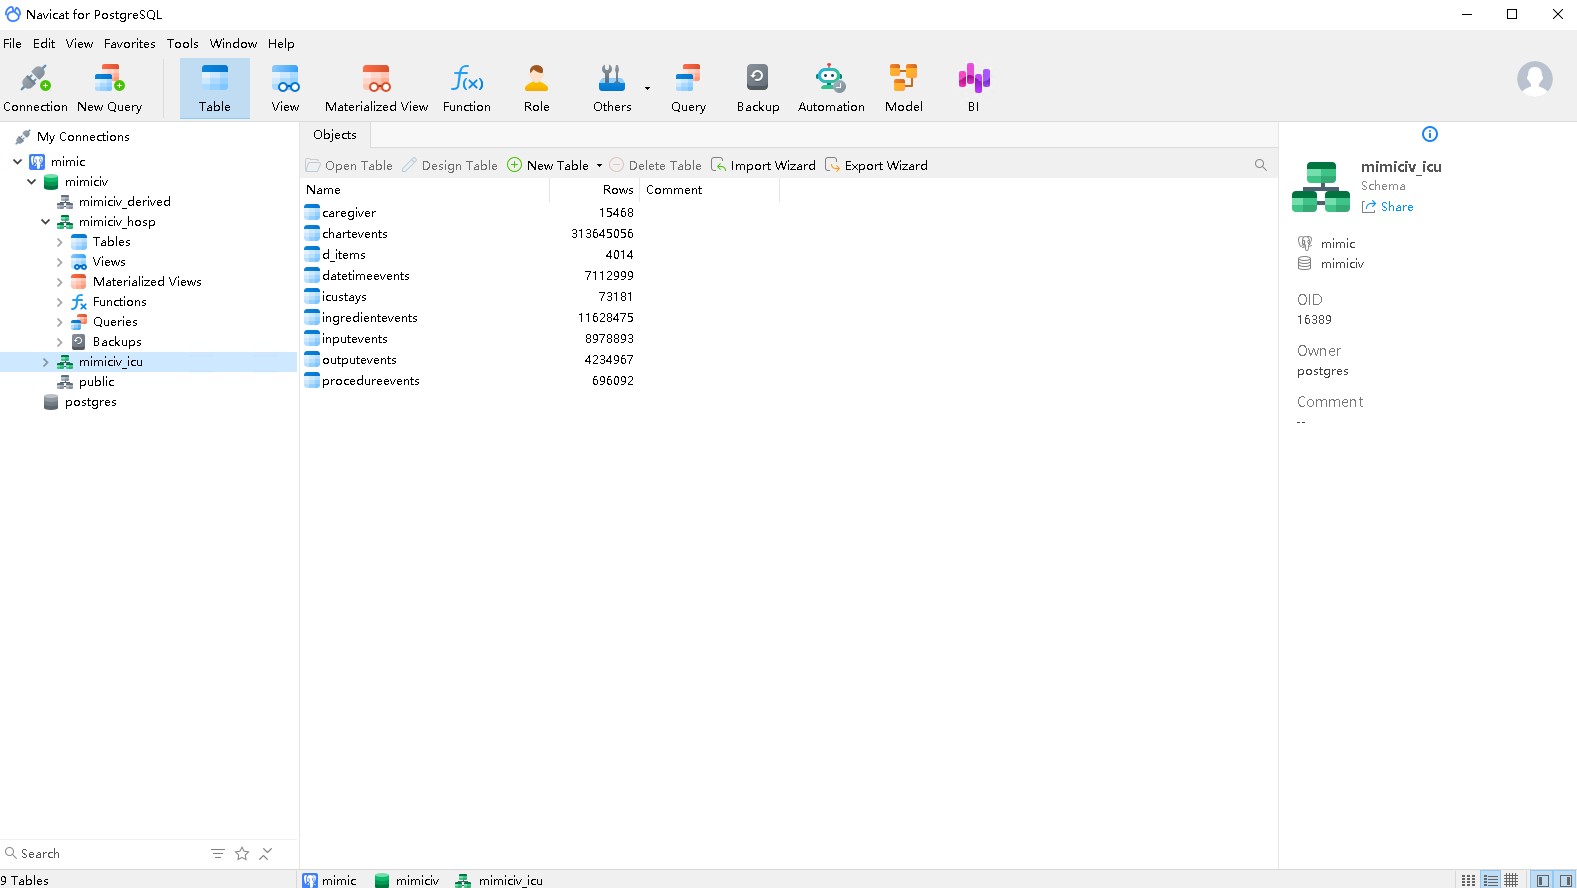Select the chartevents table row
1577x888 pixels.
click(x=355, y=234)
